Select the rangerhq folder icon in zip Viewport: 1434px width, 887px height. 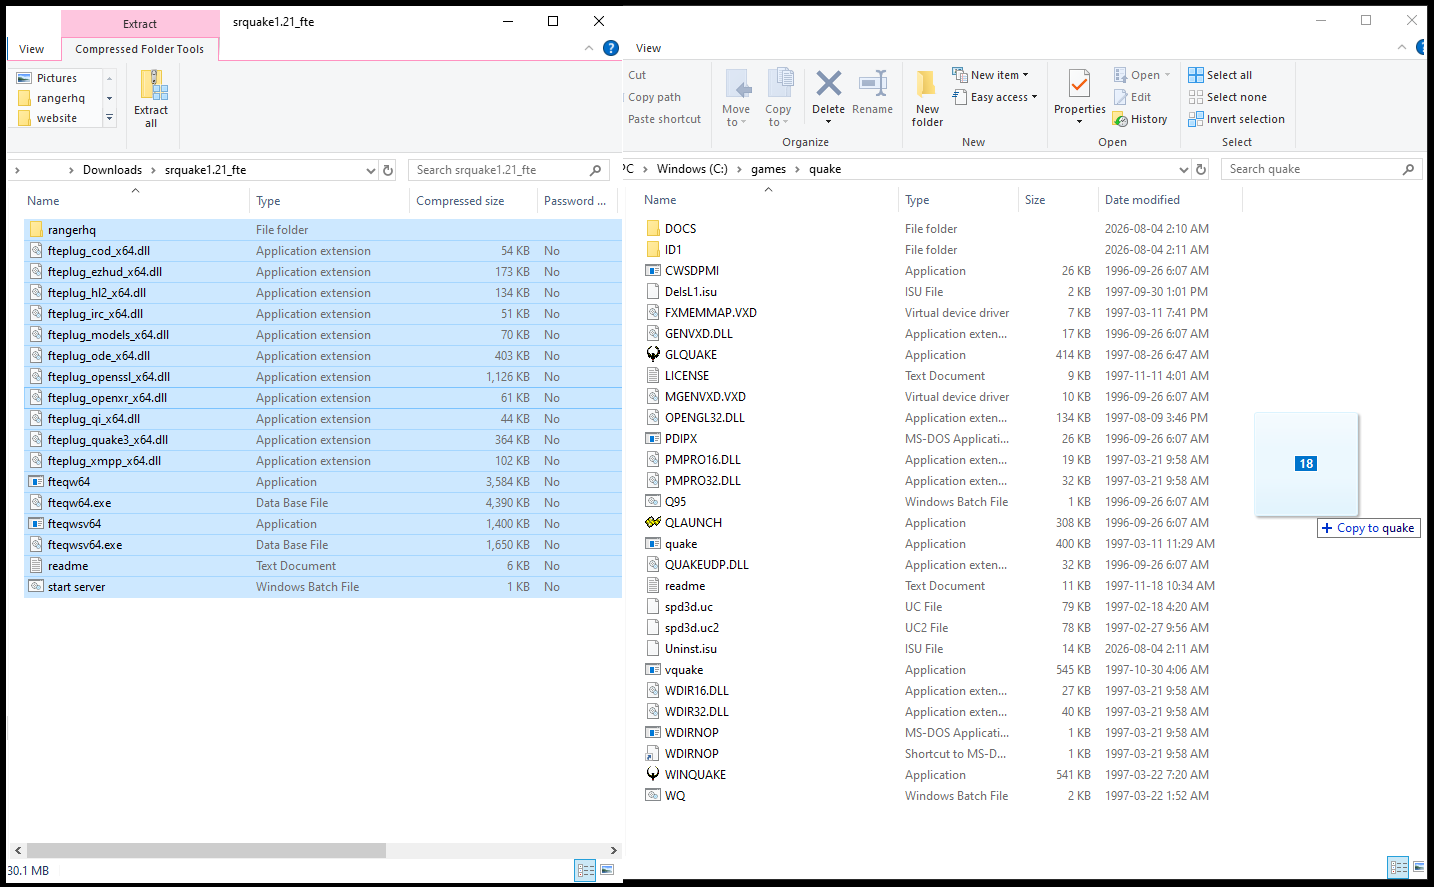tap(36, 230)
